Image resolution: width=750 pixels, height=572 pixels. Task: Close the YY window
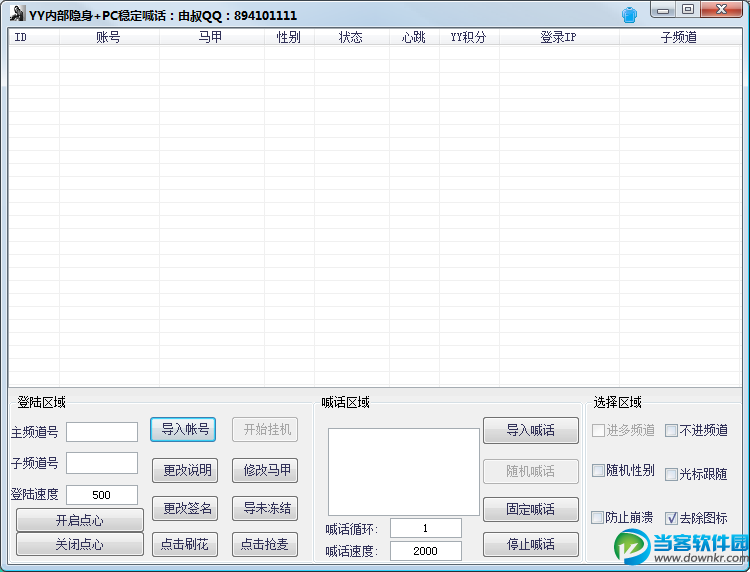722,10
